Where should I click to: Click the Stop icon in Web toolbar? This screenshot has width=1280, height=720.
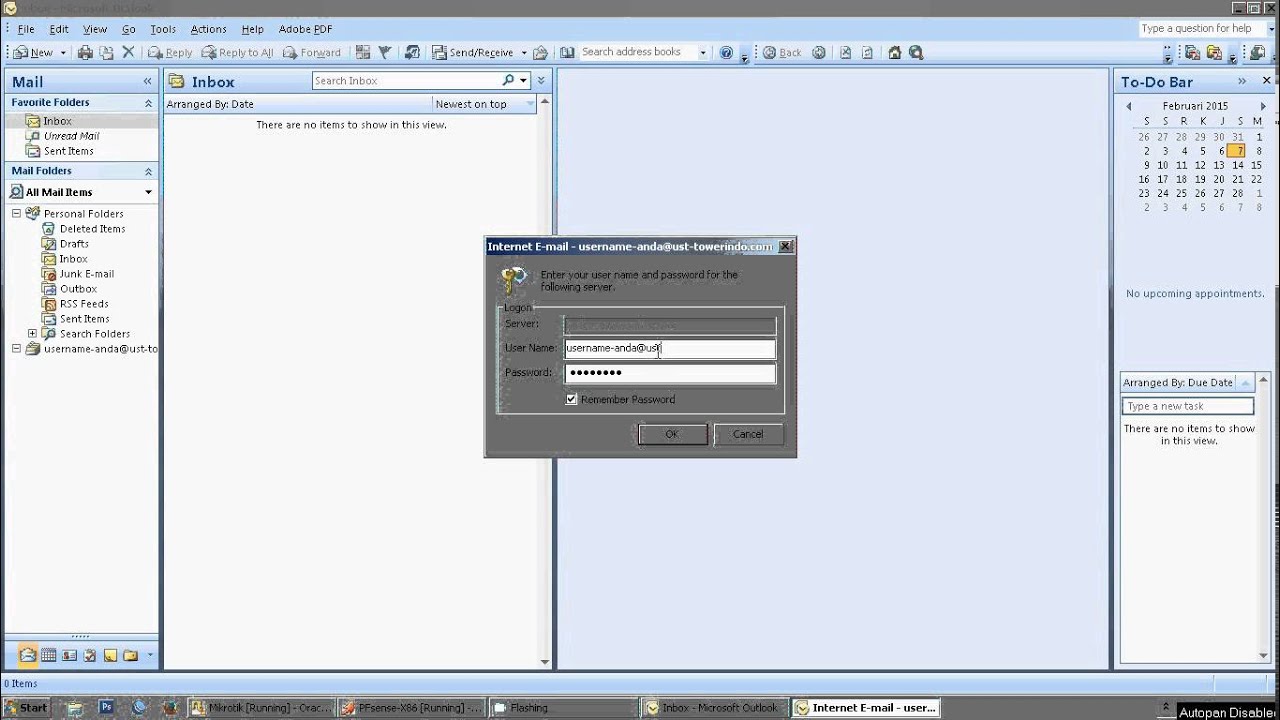click(x=845, y=53)
